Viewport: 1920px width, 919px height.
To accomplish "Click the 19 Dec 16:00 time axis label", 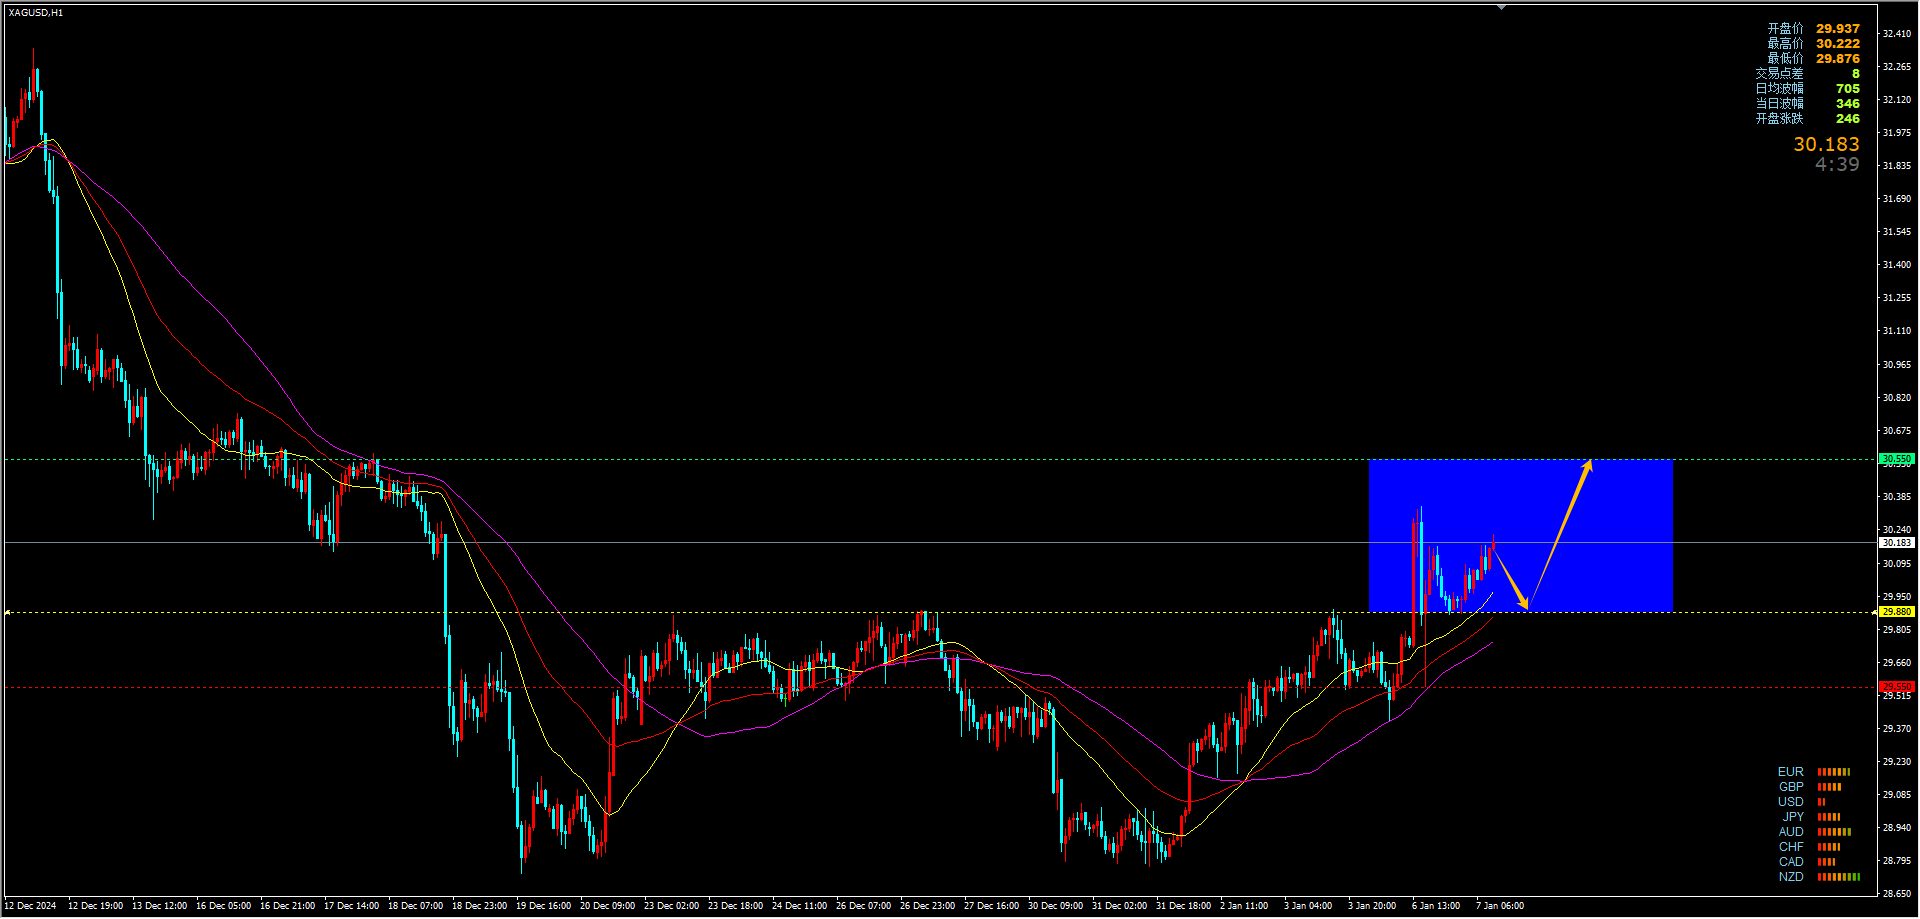I will [x=543, y=906].
